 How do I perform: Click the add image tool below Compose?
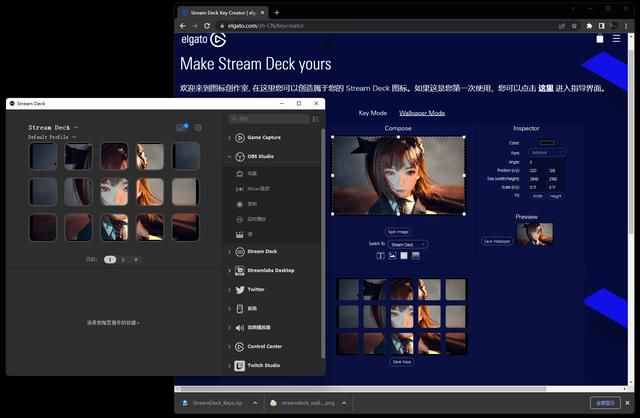pyautogui.click(x=392, y=256)
